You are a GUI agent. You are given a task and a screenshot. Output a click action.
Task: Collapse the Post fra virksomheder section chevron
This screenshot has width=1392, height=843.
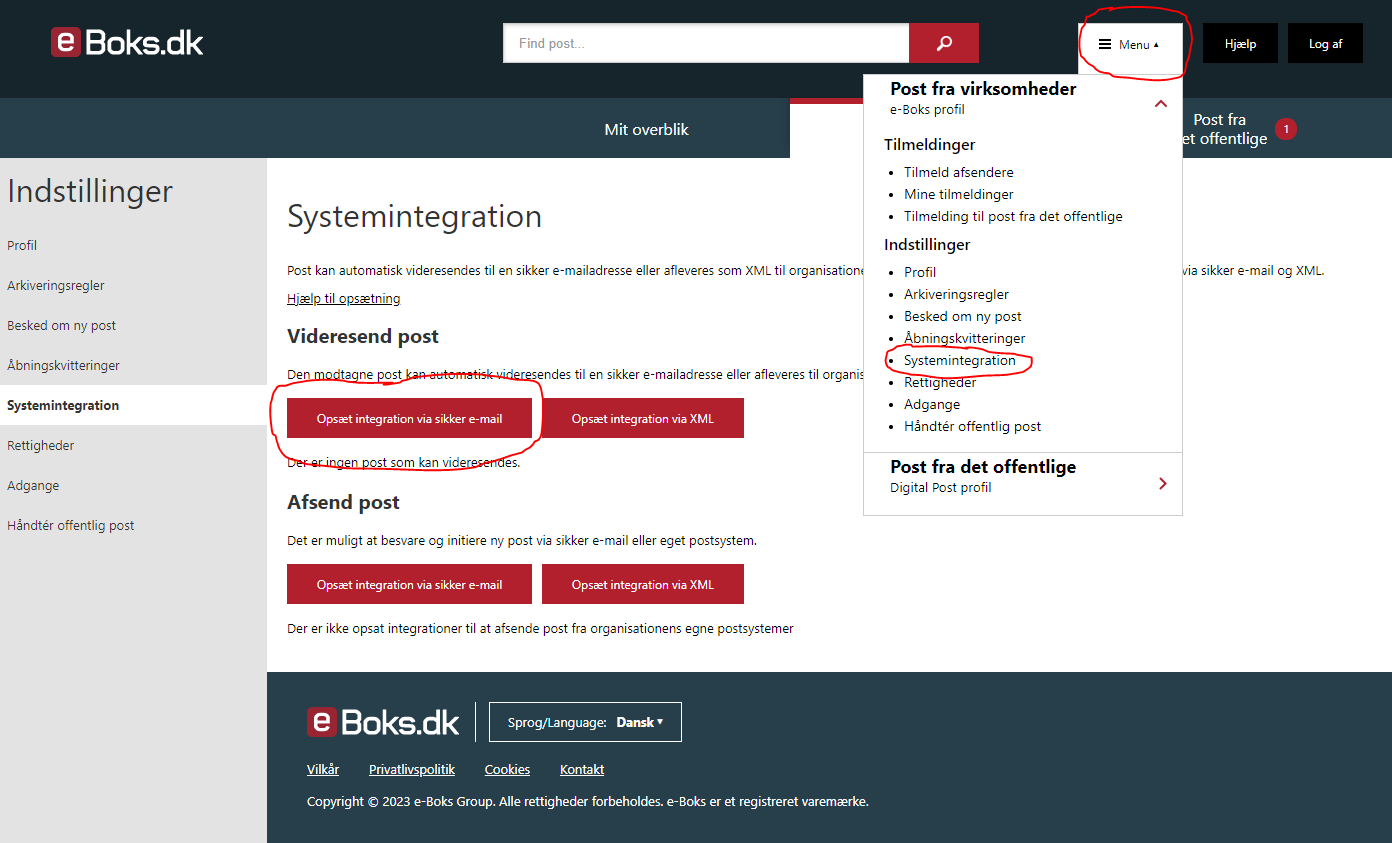(x=1161, y=102)
